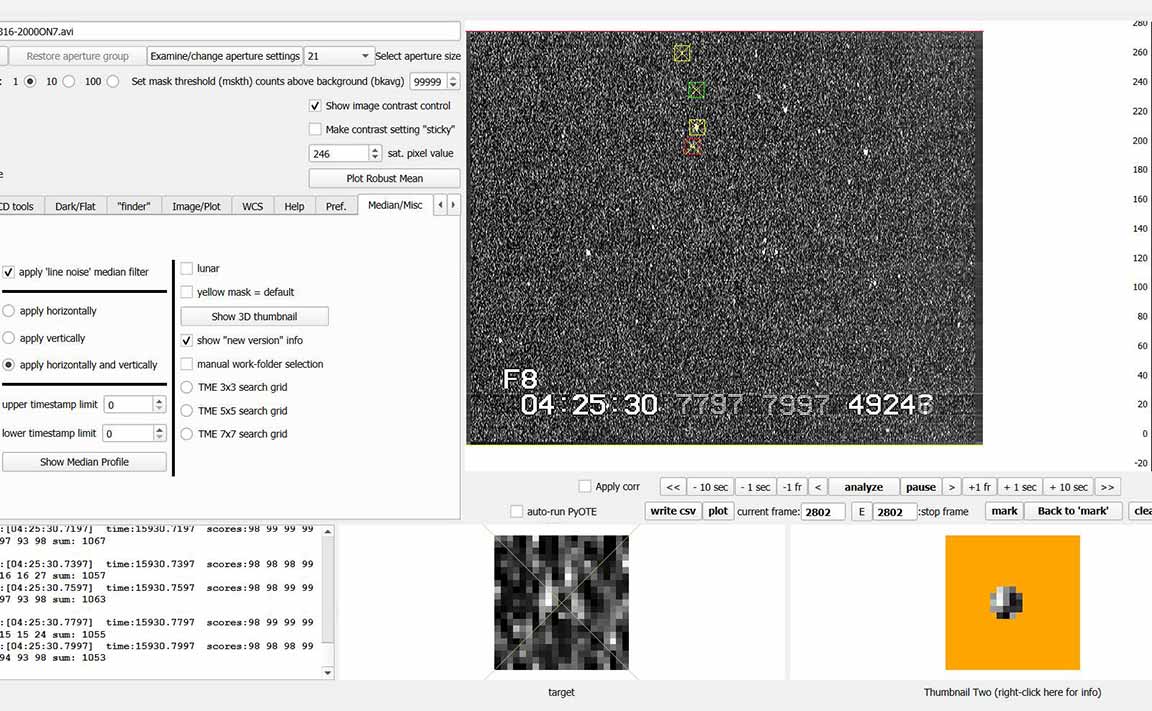Toggle 'Make contrast setting sticky' checkbox
The height and width of the screenshot is (711, 1152).
(316, 129)
